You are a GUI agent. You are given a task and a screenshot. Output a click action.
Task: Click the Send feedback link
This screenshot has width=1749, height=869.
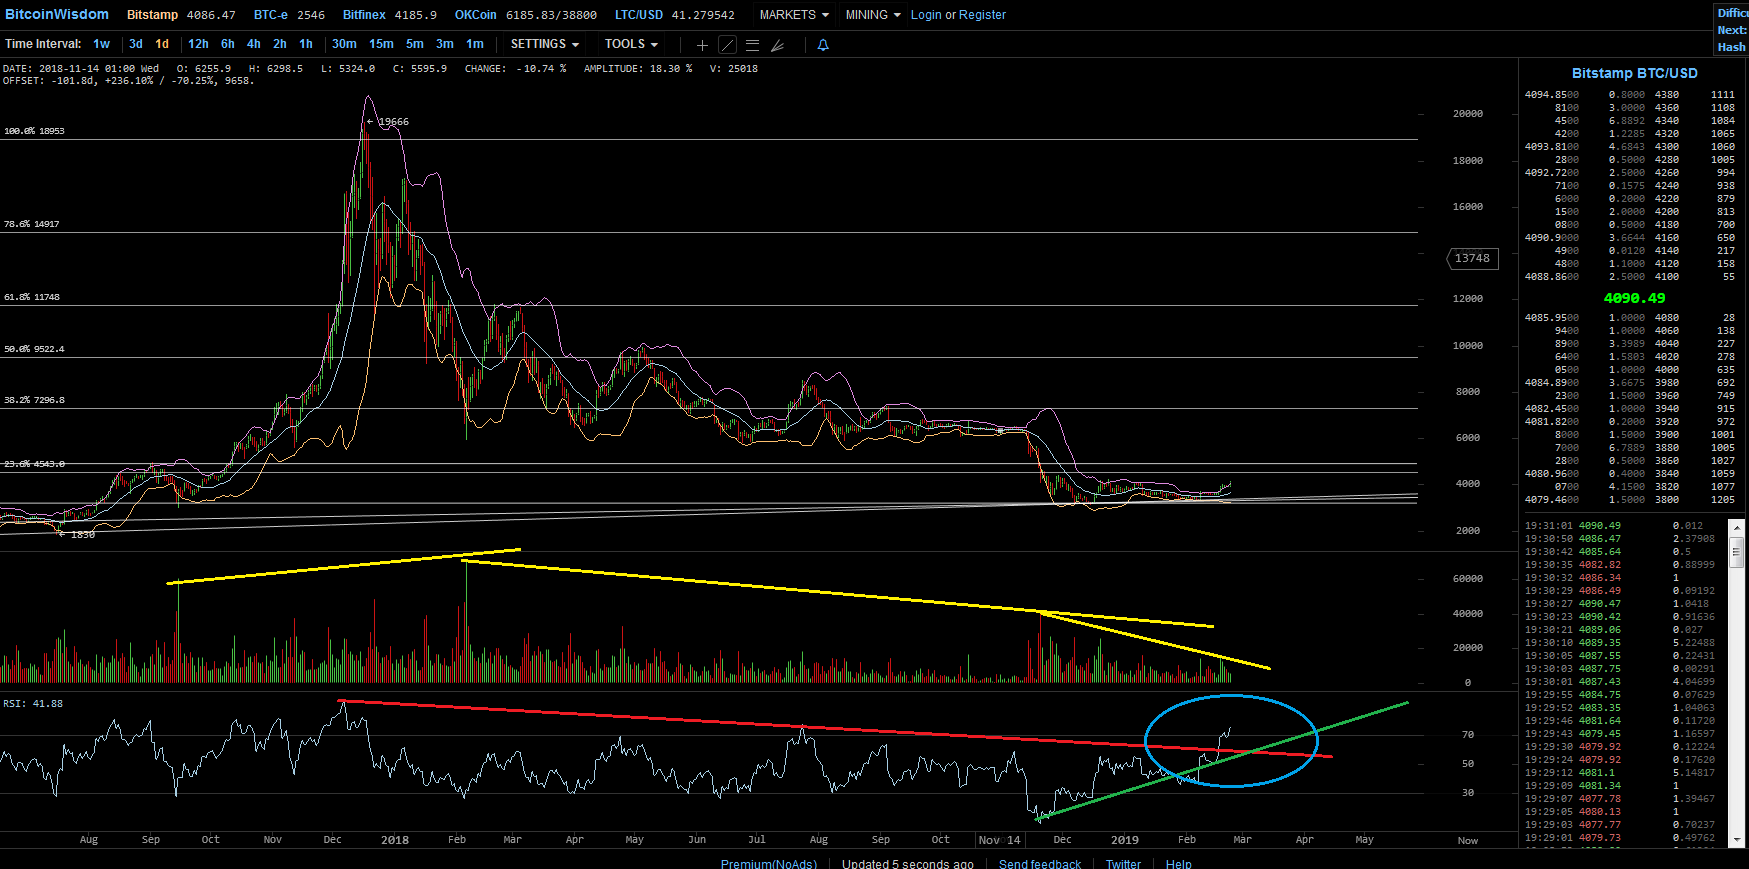coord(1040,864)
